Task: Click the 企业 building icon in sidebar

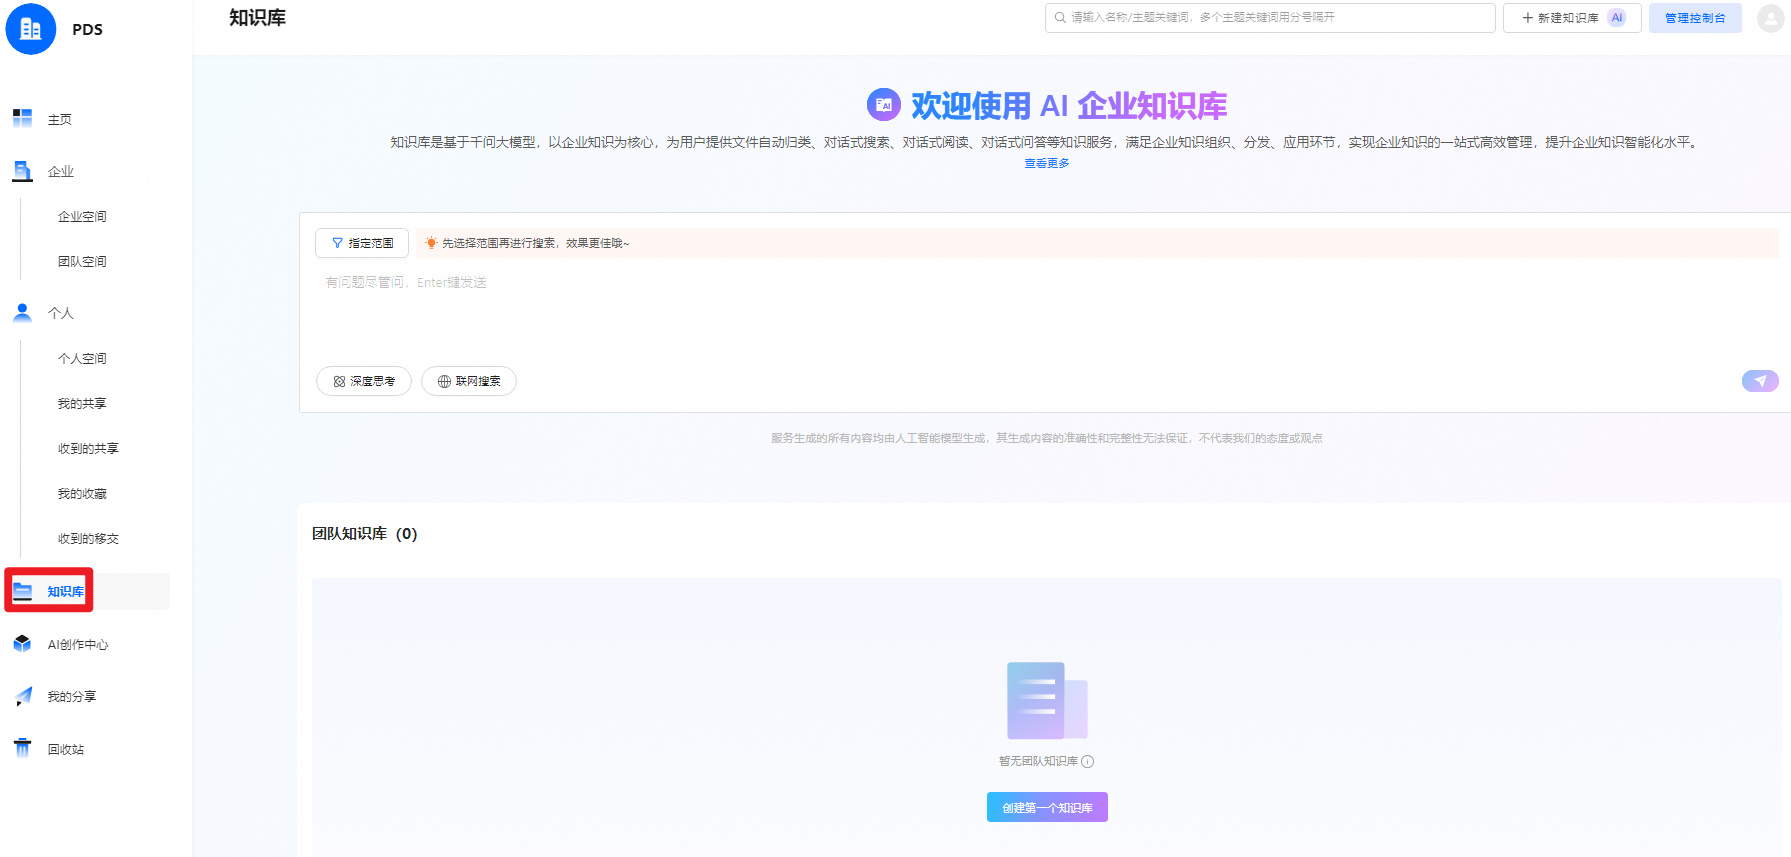Action: (22, 171)
